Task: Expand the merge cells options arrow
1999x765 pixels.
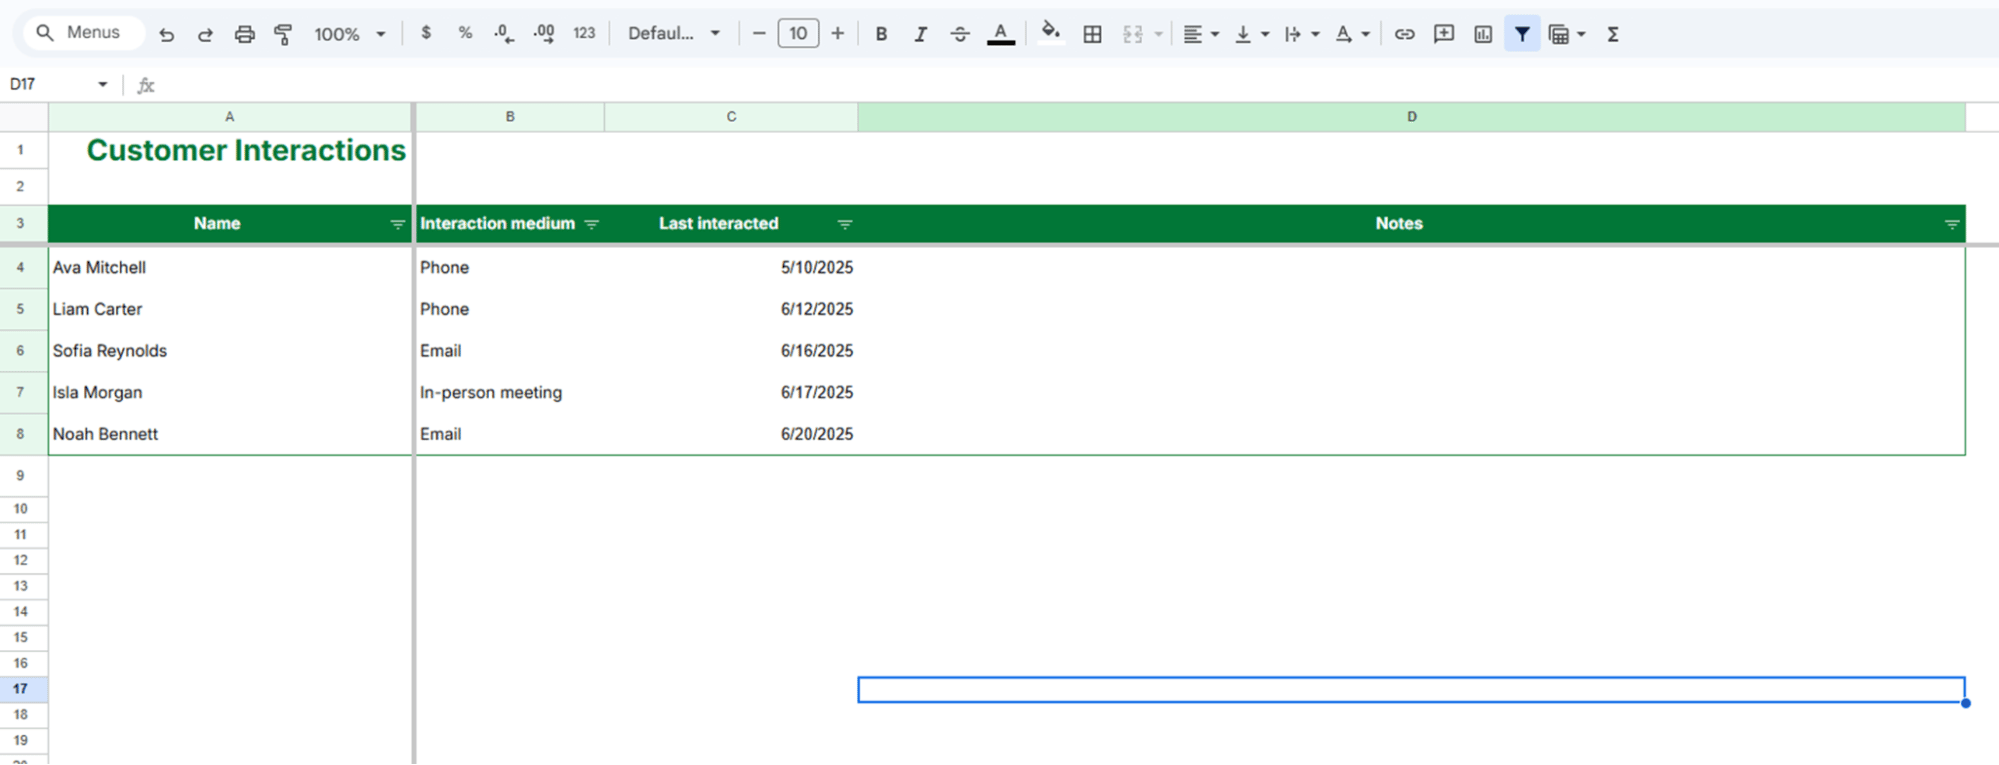Action: tap(1158, 34)
